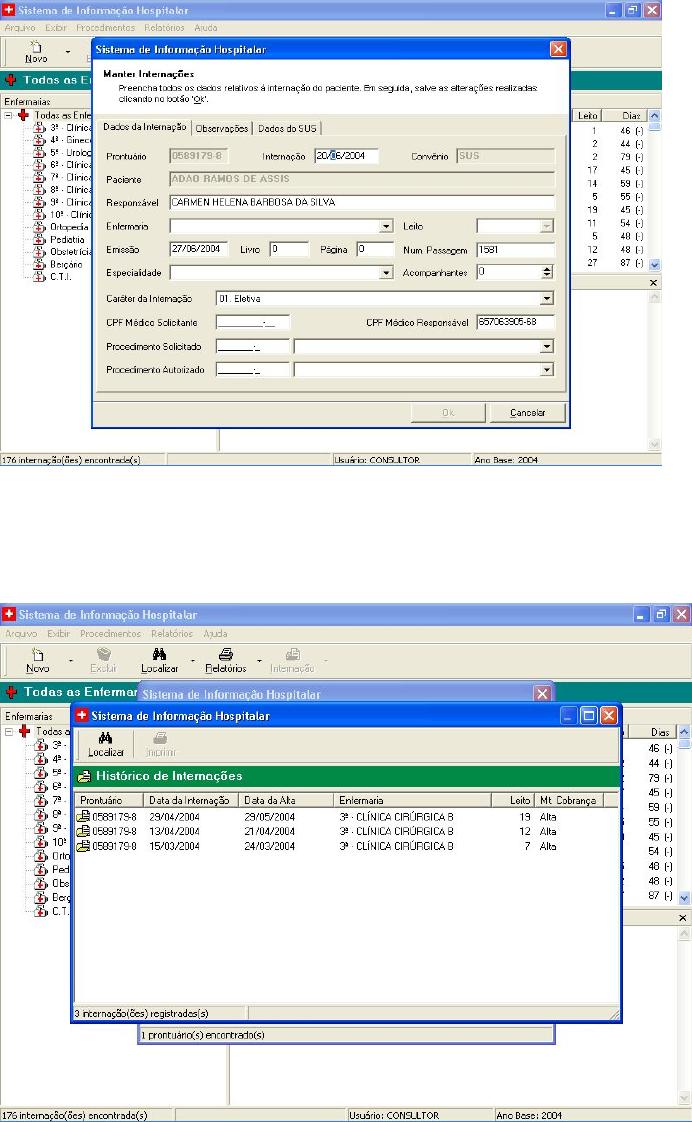Click Localizar binoculars inside the Histórico de Internações window

point(105,738)
